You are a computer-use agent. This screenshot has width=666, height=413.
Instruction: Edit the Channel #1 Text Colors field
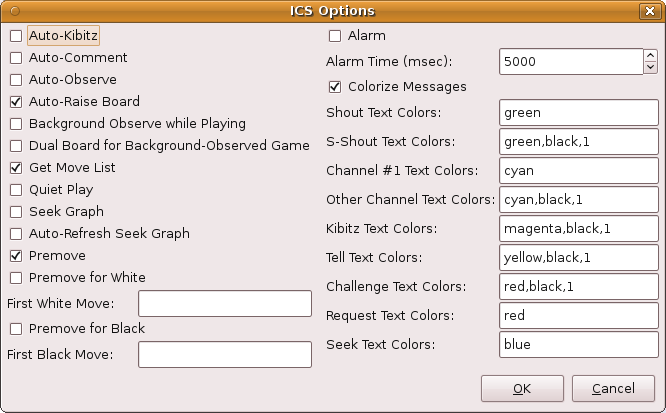579,170
